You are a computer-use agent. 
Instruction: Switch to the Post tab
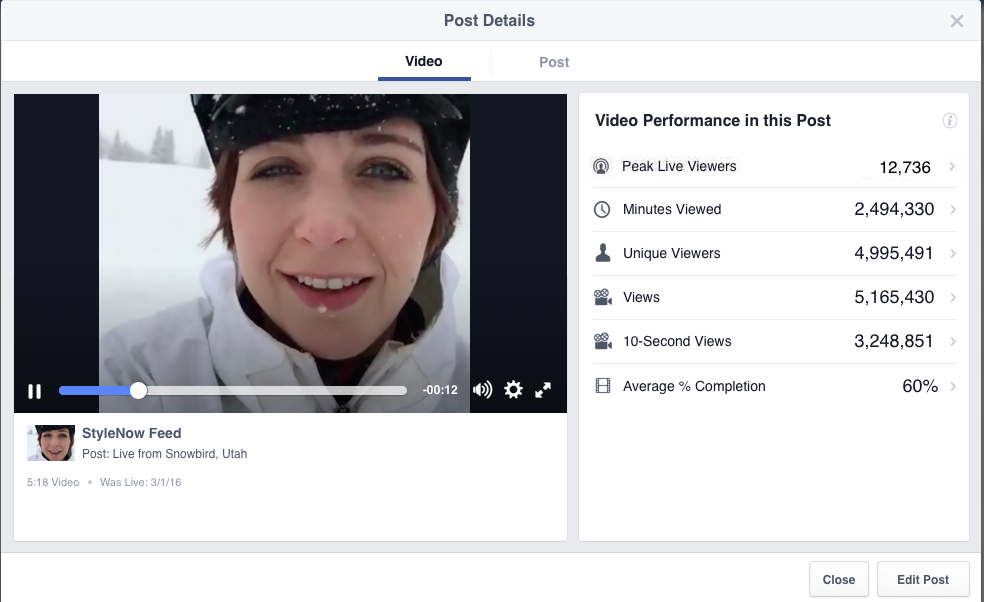554,61
